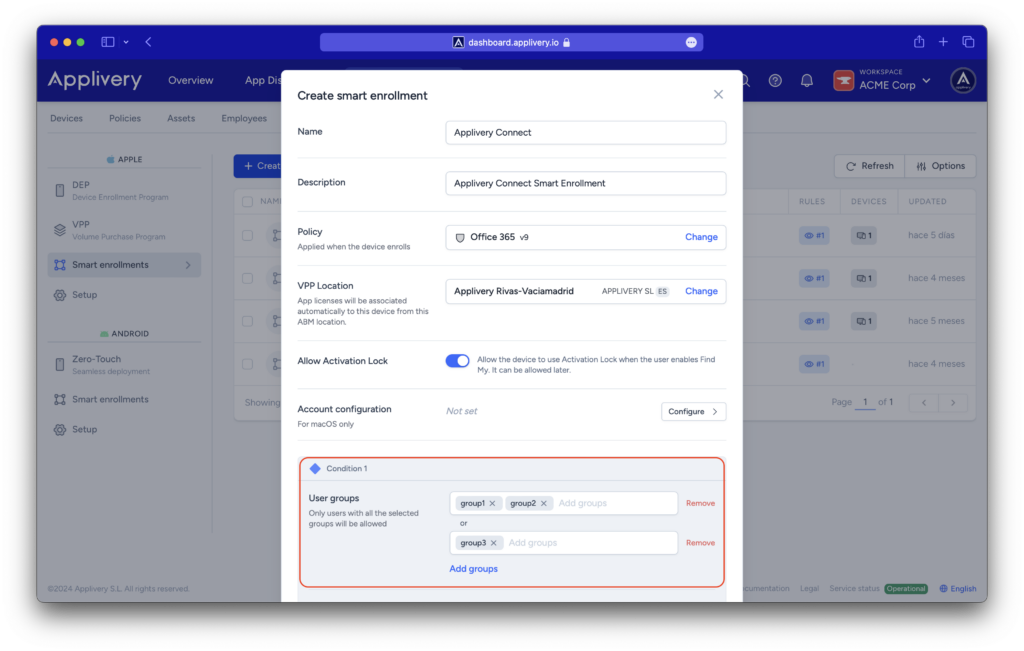Change the VPP Location
The image size is (1024, 651).
[701, 291]
